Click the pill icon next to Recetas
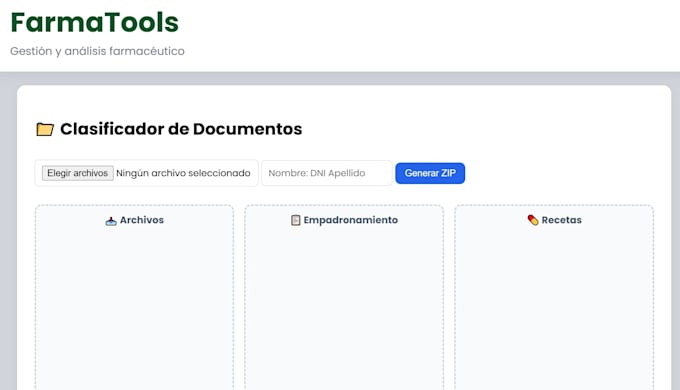This screenshot has height=390, width=680. (x=533, y=220)
